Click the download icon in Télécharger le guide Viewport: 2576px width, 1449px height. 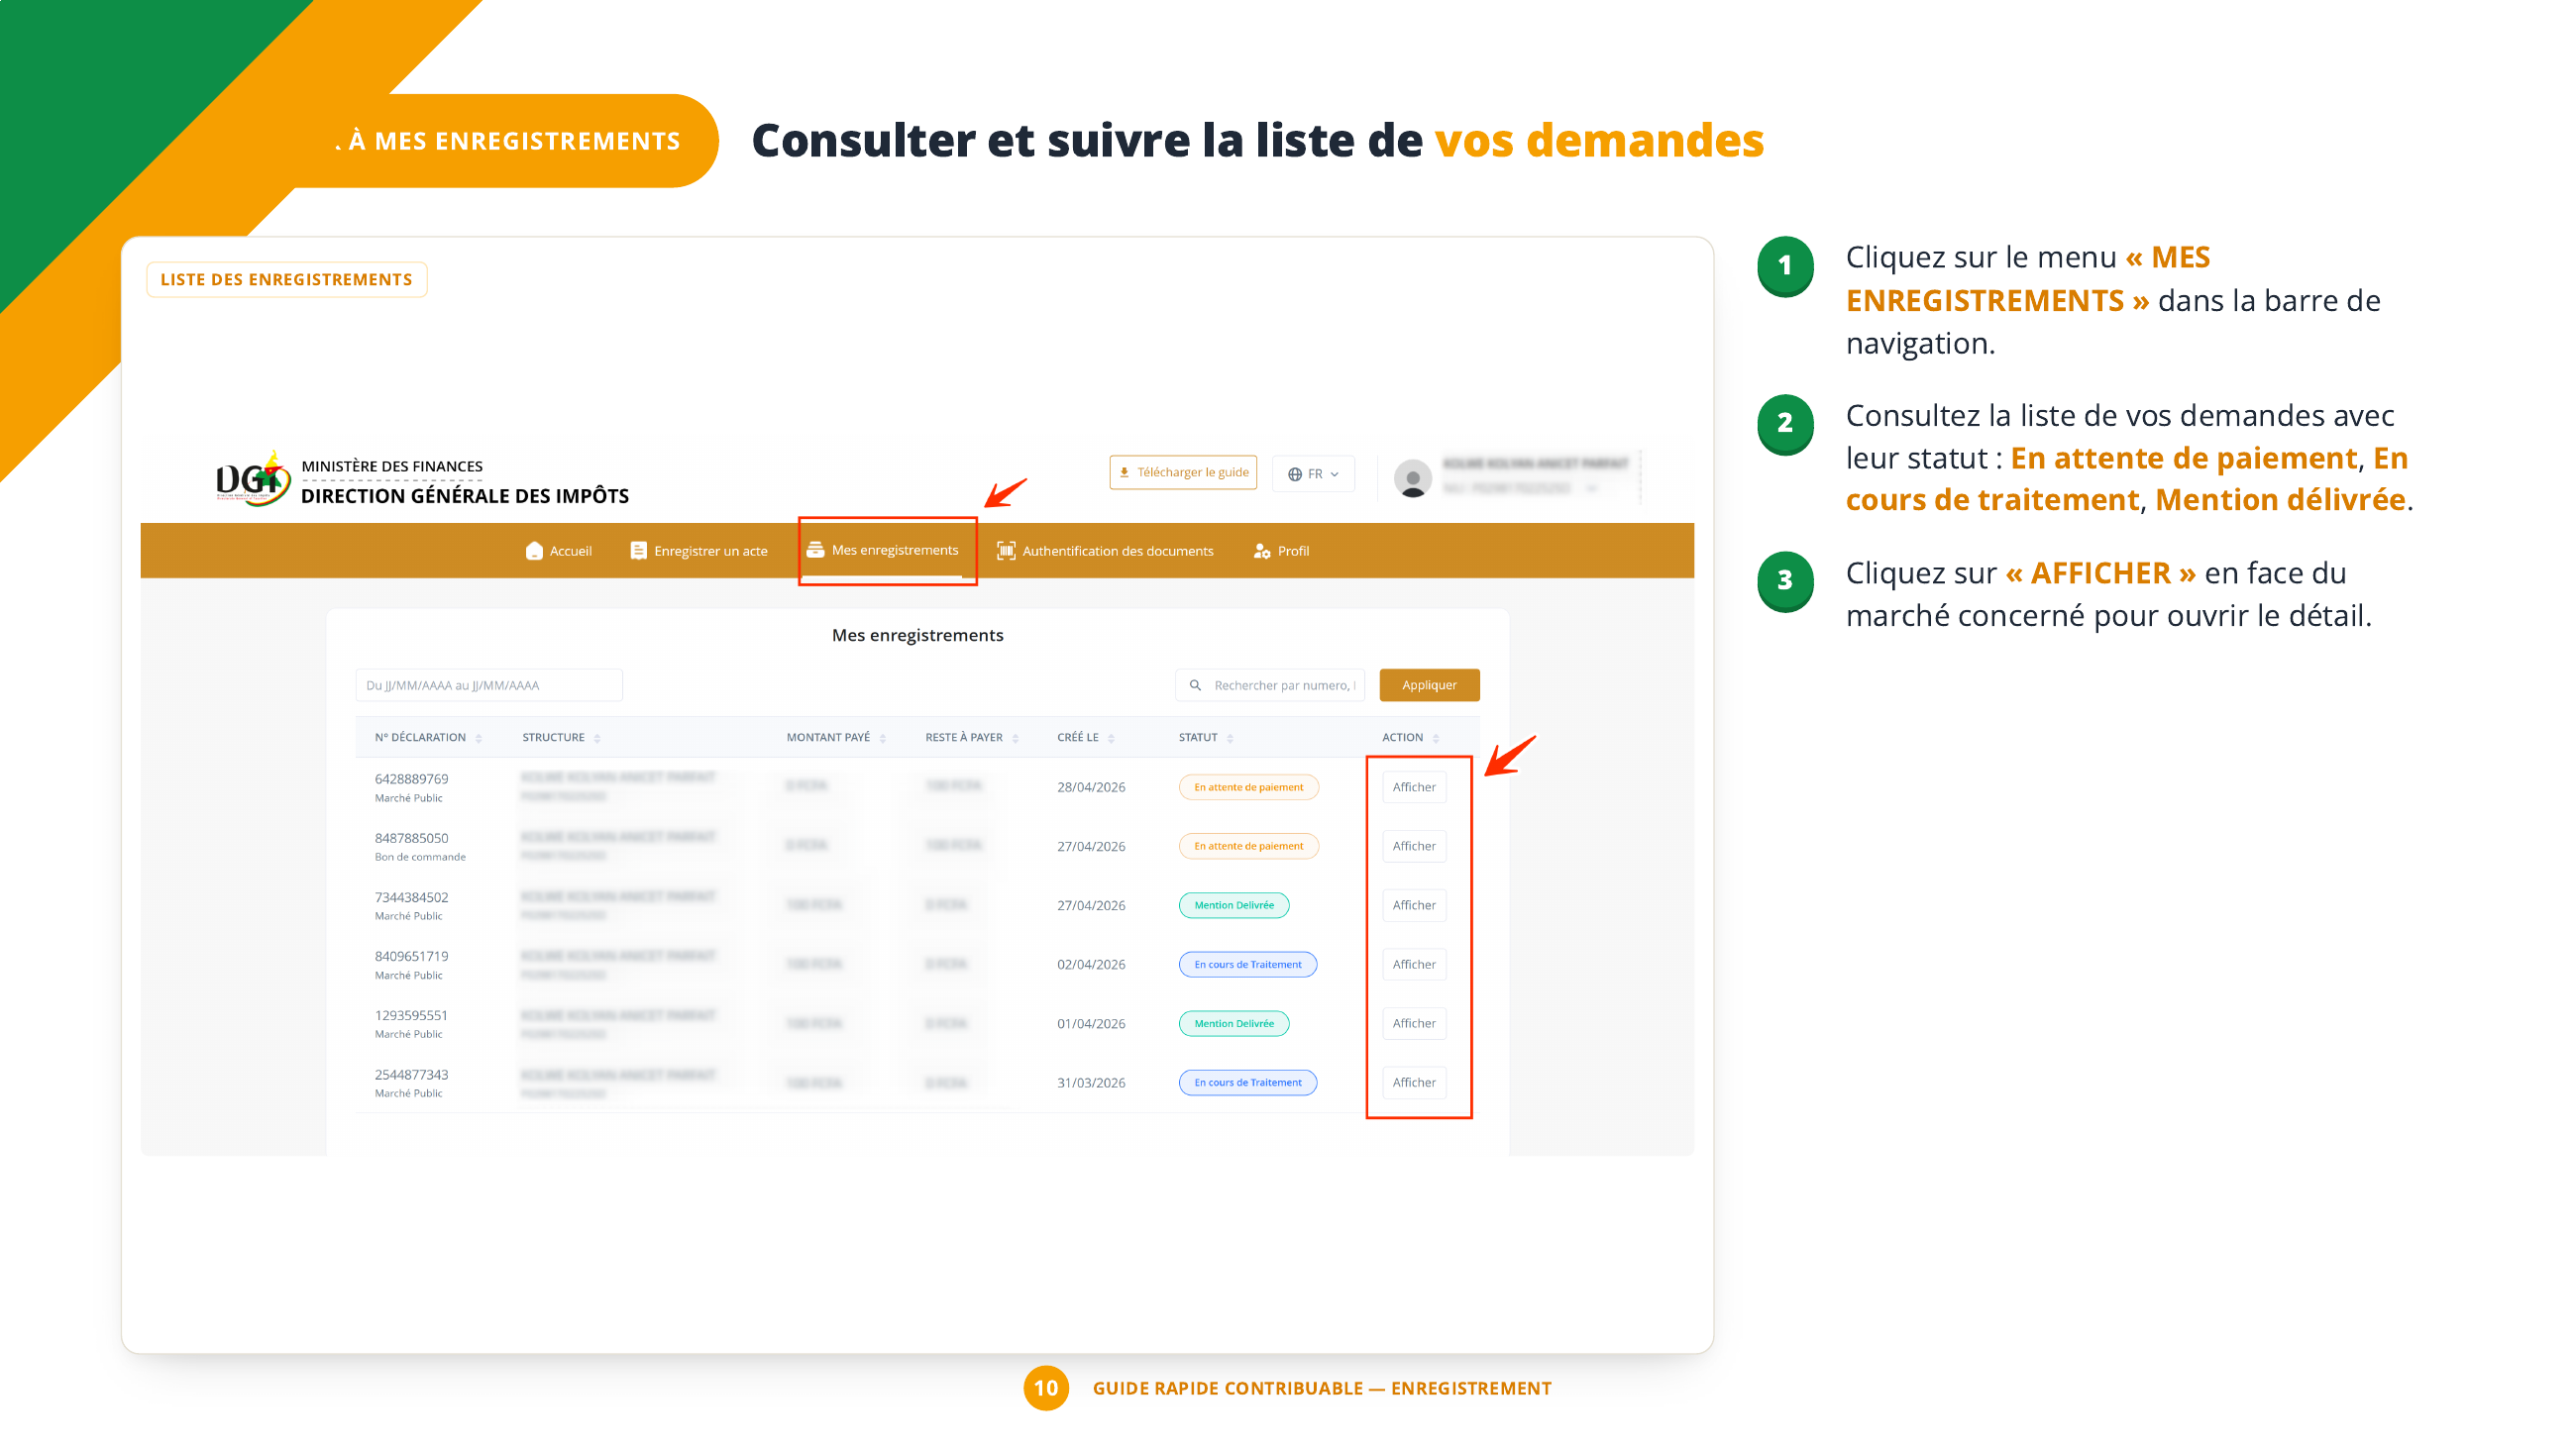pyautogui.click(x=1124, y=472)
